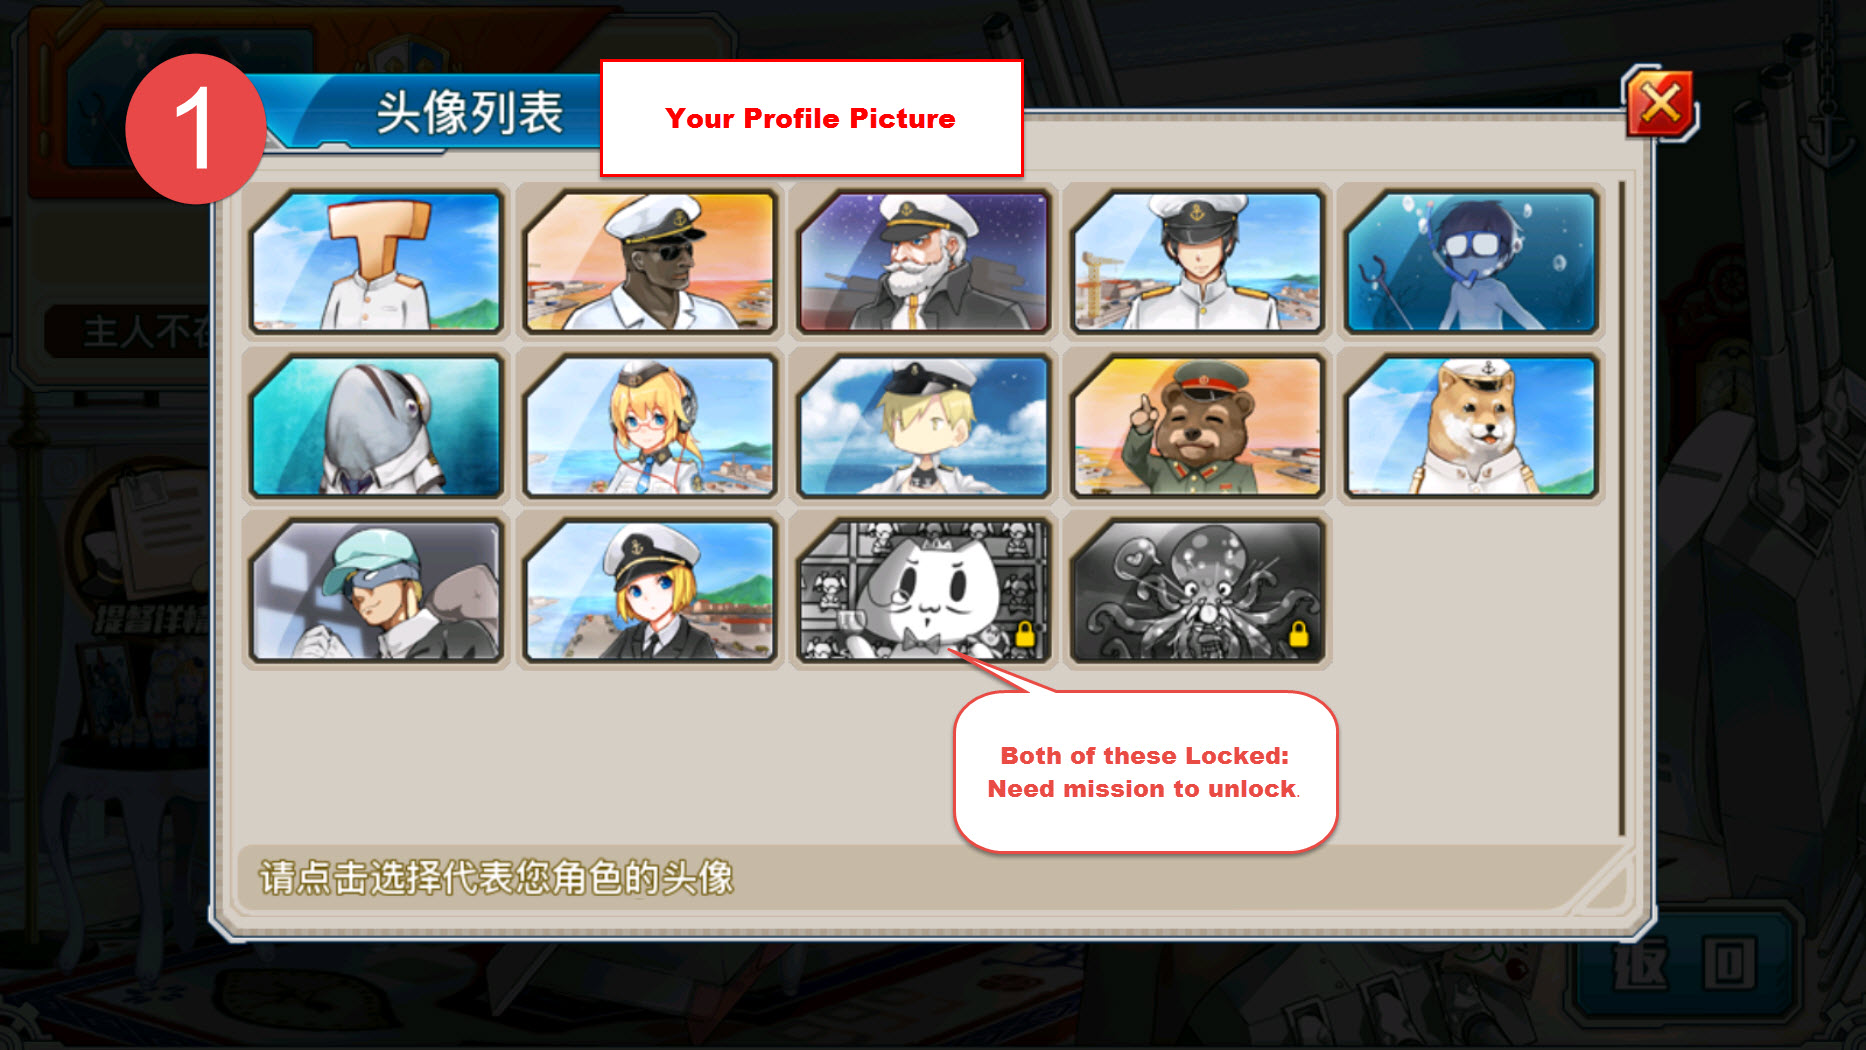
Task: Choose the sunglasses captain avatar
Action: (x=650, y=262)
